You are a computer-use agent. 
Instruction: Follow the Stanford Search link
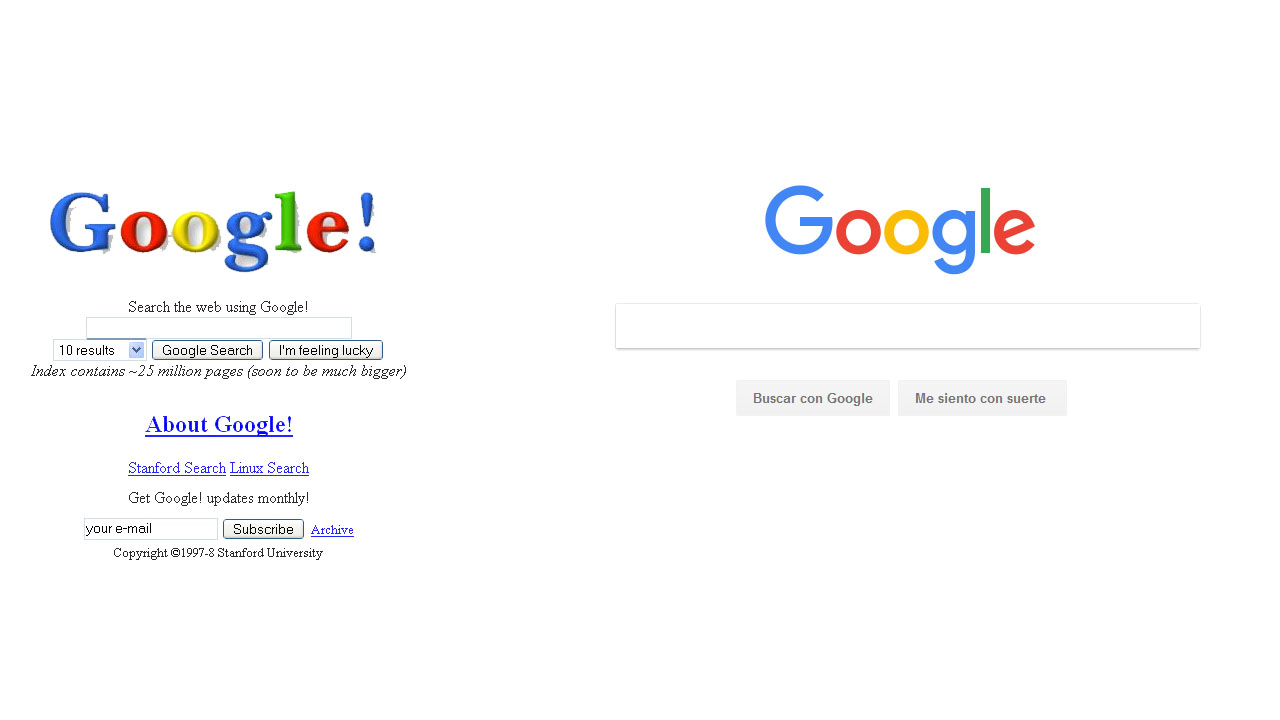click(x=177, y=468)
